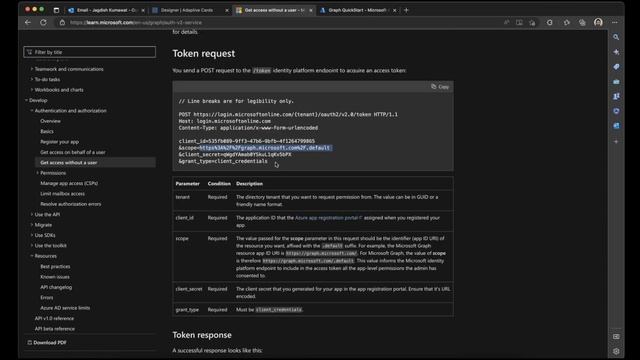Switch to Email - Jagdish Kumawat tab
Screen dimensions: 640x360
106,10
